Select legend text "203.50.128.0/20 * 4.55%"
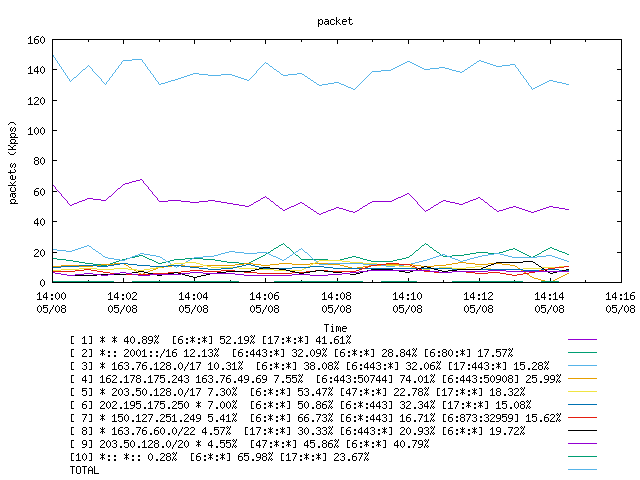Image resolution: width=640 pixels, height=480 pixels. click(x=168, y=444)
